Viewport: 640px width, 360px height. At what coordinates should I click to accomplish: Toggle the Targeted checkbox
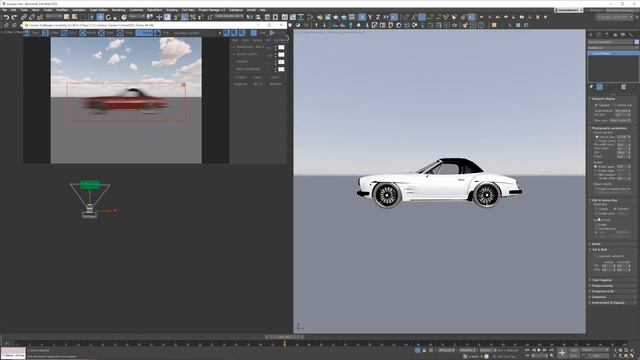[596, 105]
